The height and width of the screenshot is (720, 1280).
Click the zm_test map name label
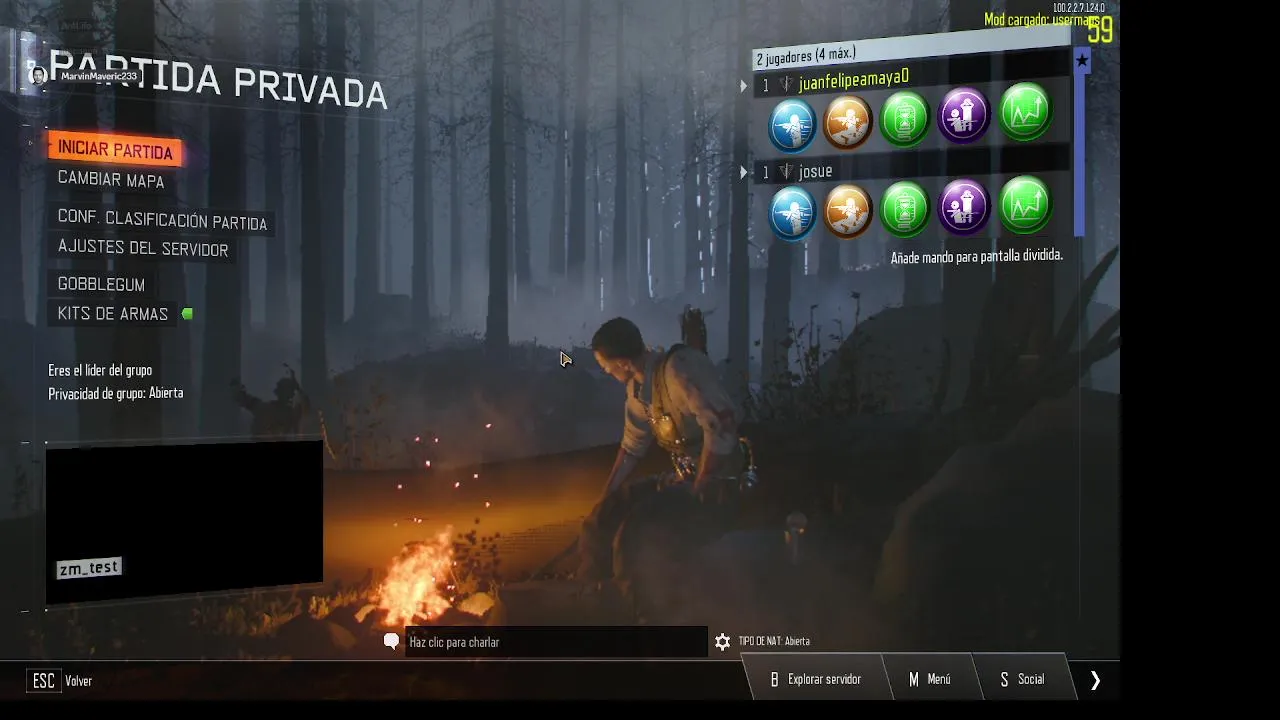click(x=89, y=568)
